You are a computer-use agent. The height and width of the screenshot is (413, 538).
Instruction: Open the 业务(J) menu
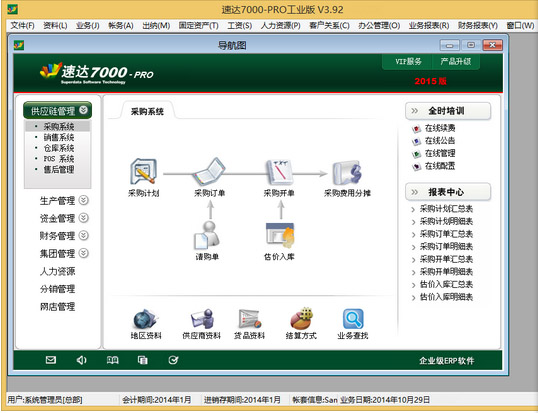pos(87,25)
